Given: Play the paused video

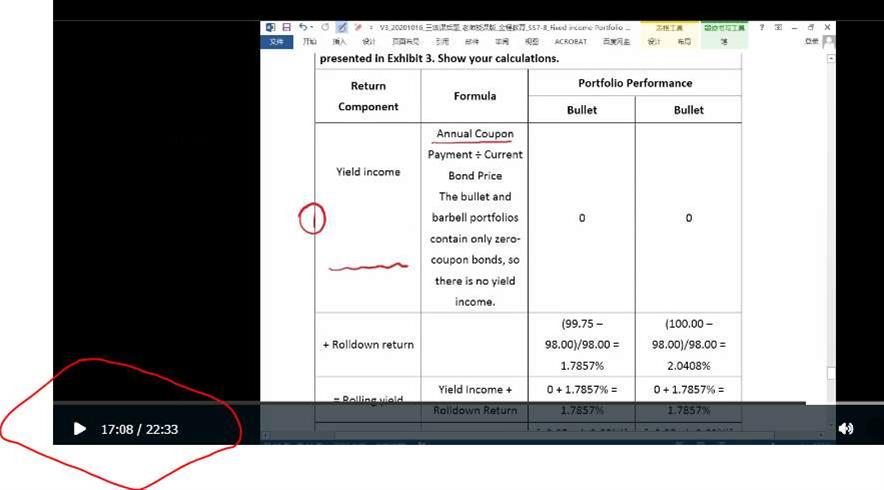Looking at the screenshot, I should click(79, 429).
